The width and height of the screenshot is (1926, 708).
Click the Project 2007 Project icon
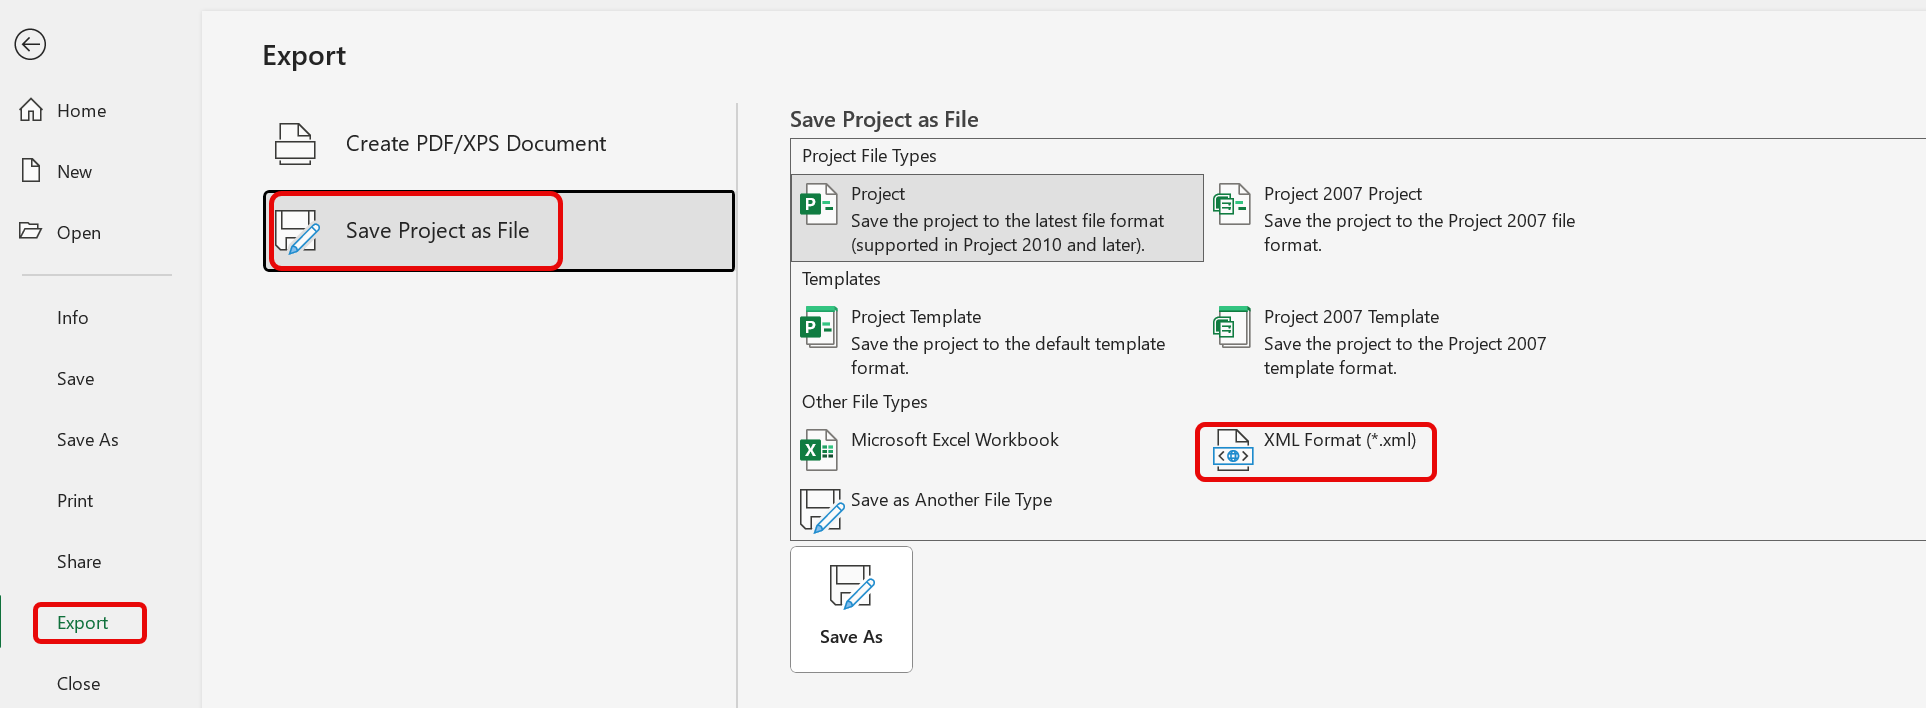click(x=1232, y=204)
